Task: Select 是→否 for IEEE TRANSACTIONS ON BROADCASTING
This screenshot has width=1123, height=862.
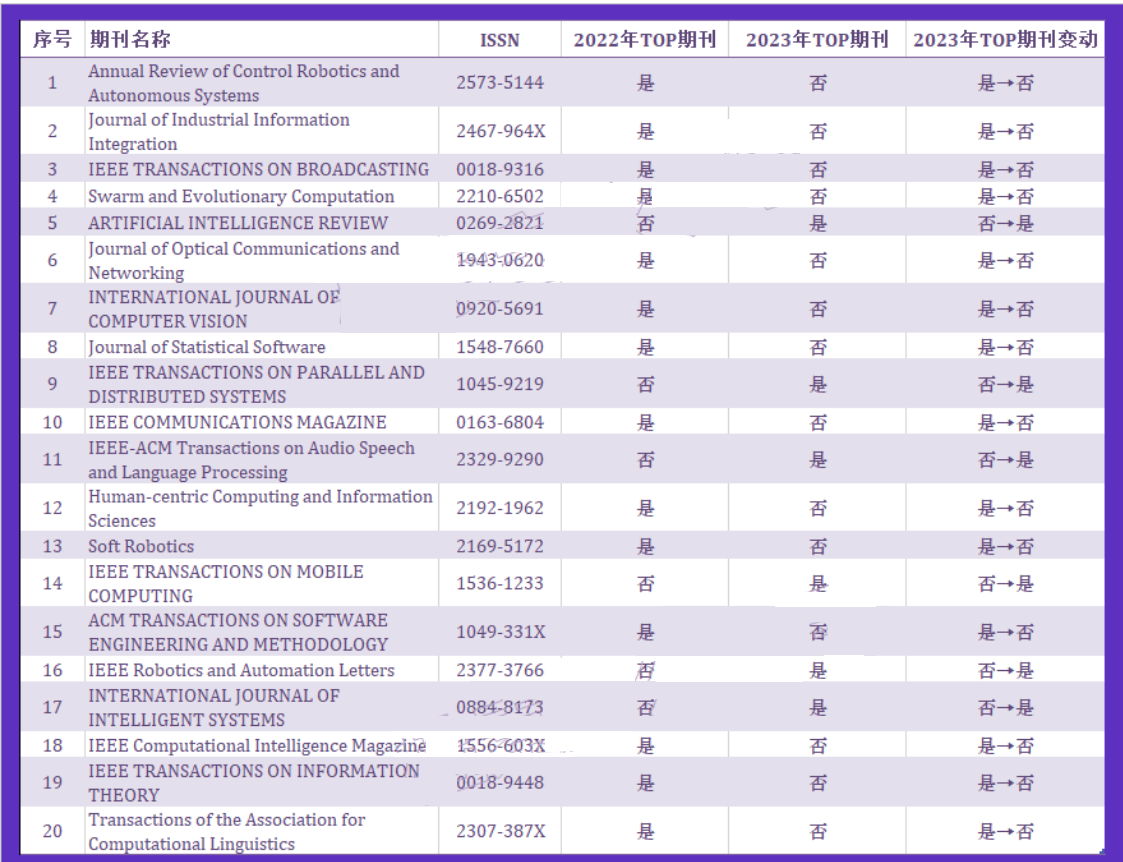Action: [1006, 170]
